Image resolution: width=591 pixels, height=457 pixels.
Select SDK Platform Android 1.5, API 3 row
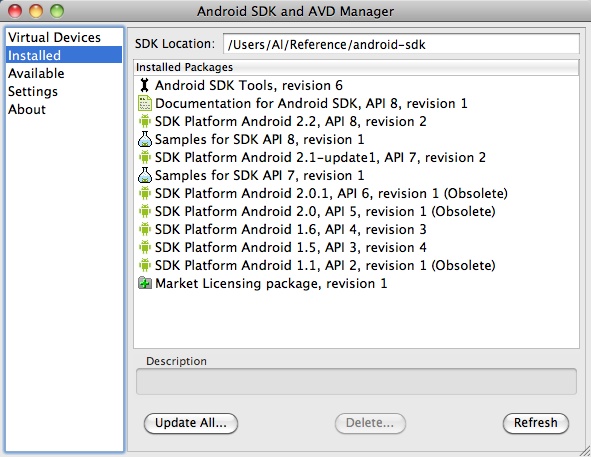pos(356,247)
